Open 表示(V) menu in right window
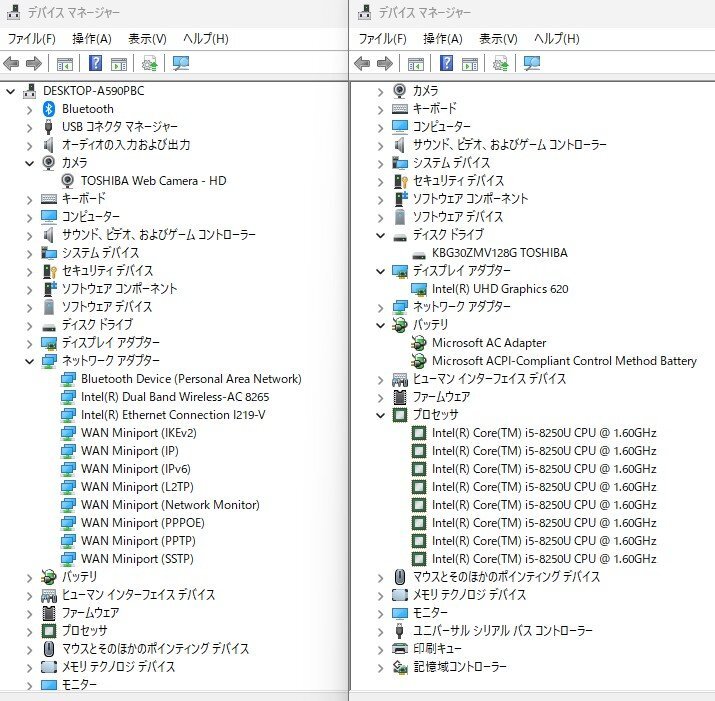This screenshot has height=701, width=715. point(498,39)
